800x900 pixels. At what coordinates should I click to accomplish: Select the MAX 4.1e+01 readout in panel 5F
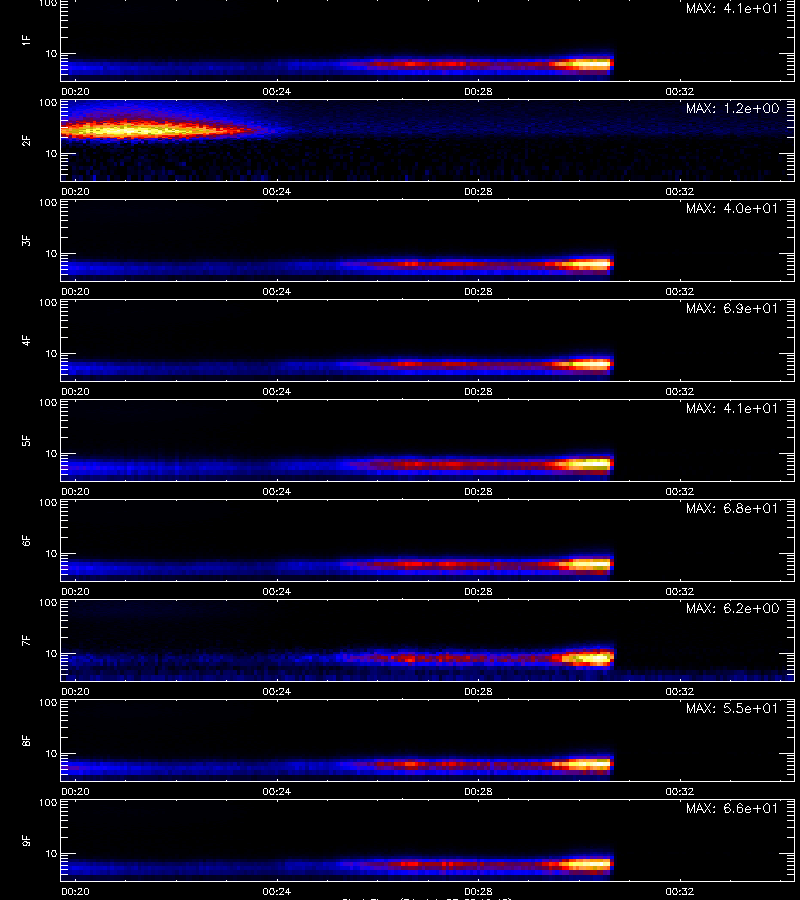[732, 408]
